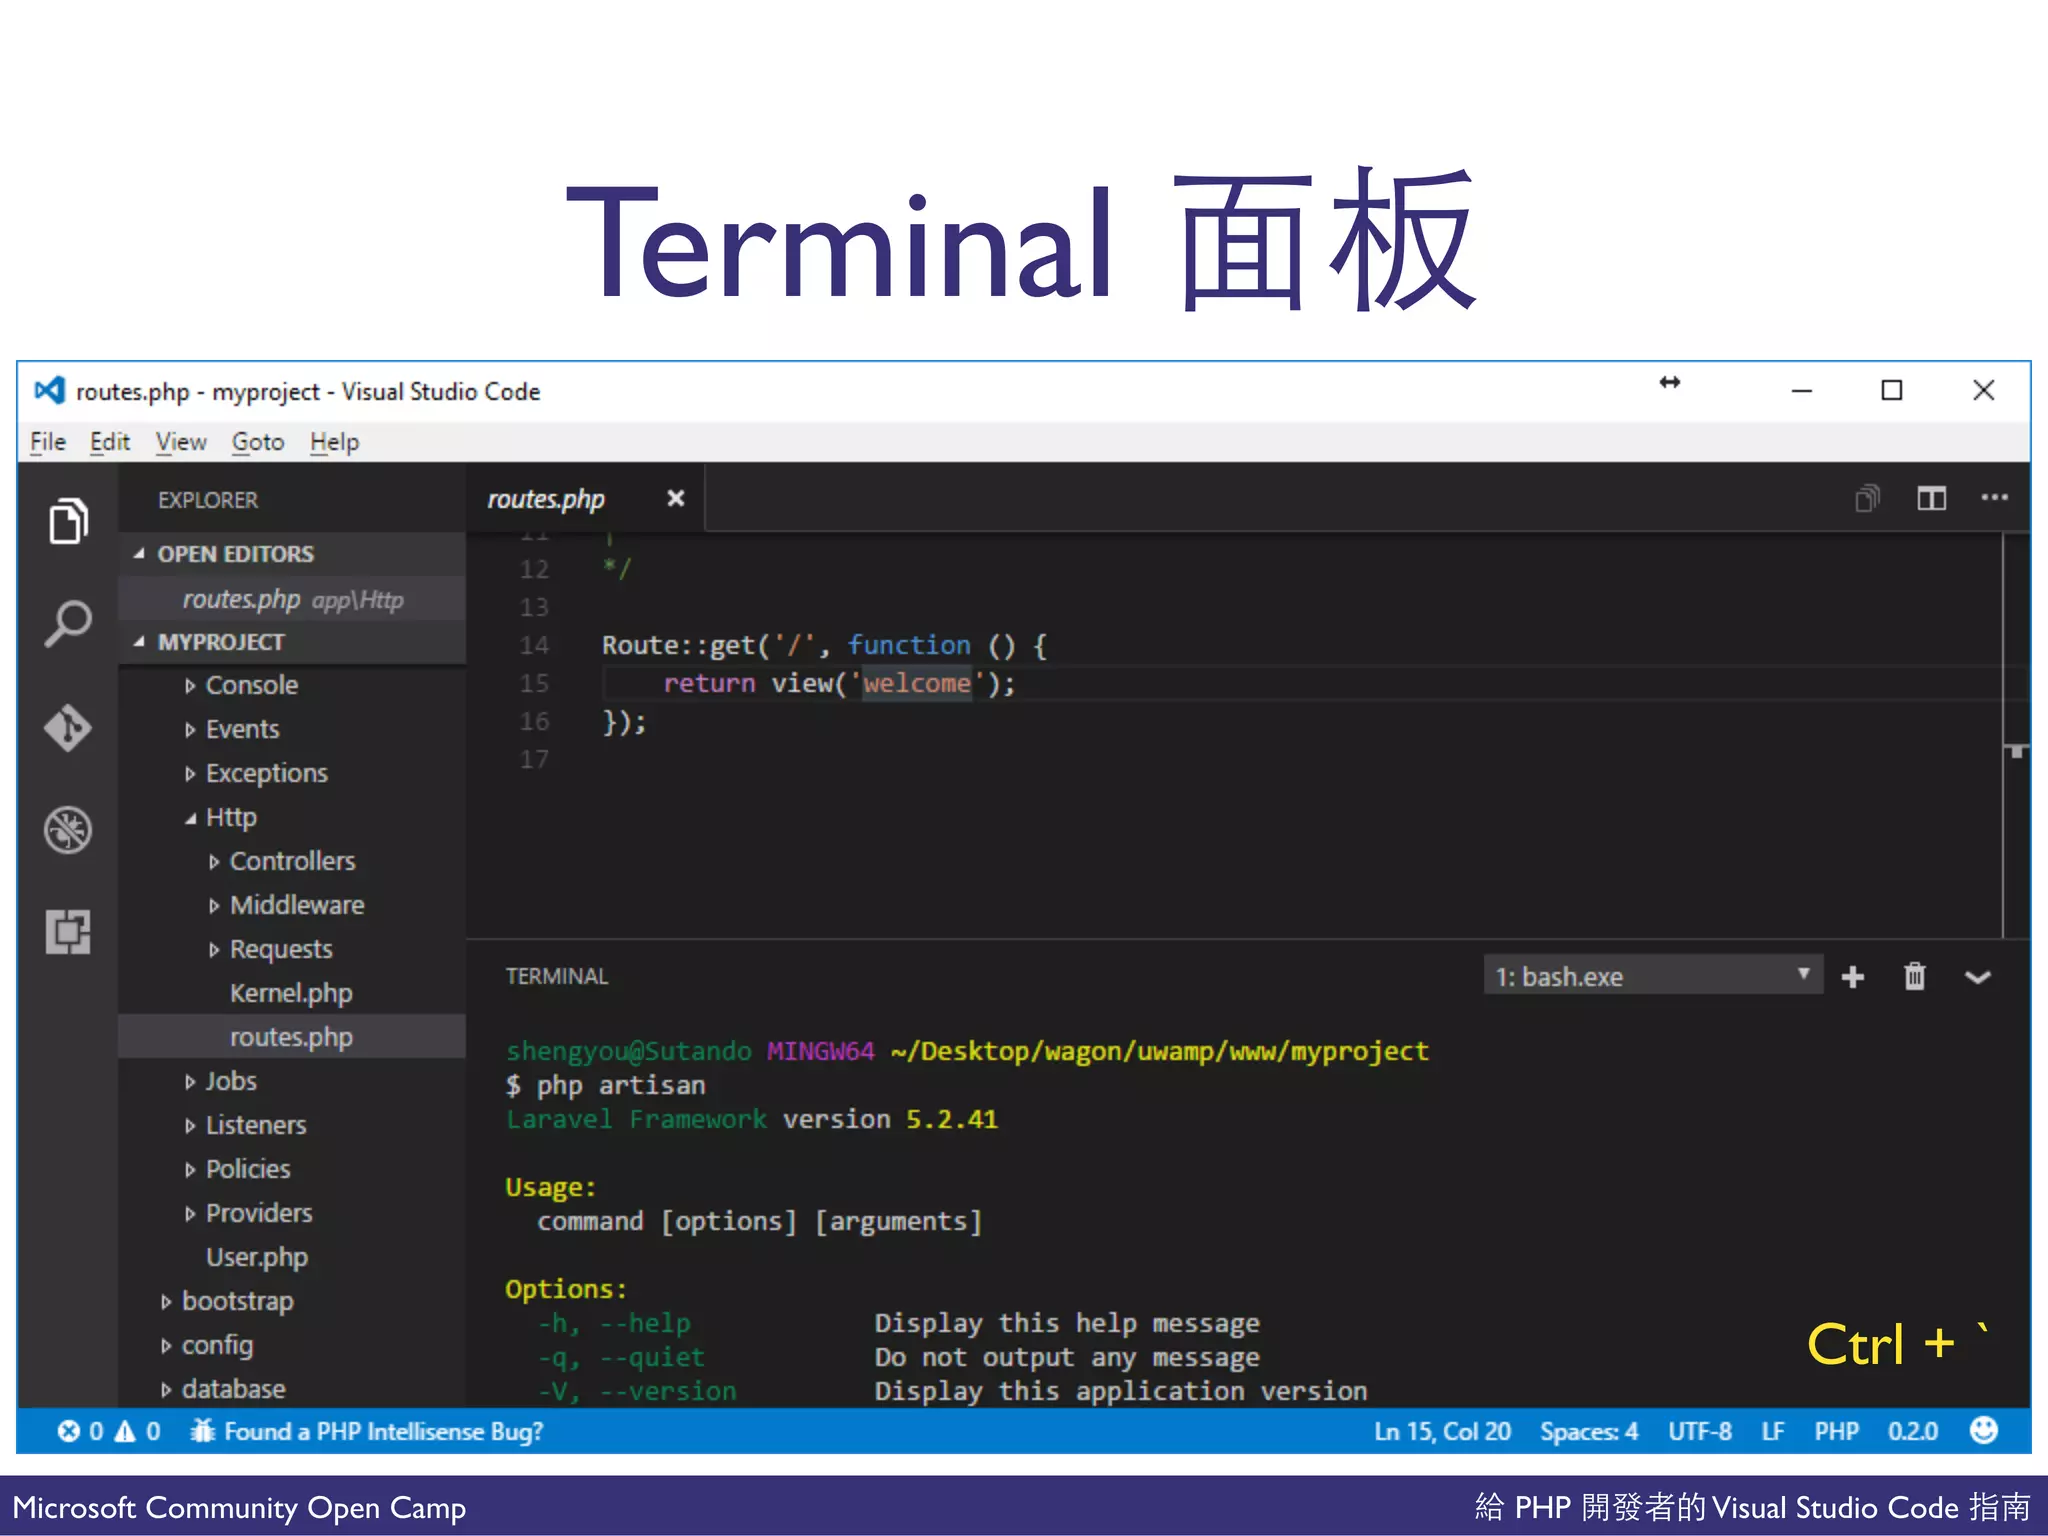Open the Debug view in activity bar
Image resolution: width=2048 pixels, height=1536 pixels.
tap(68, 830)
